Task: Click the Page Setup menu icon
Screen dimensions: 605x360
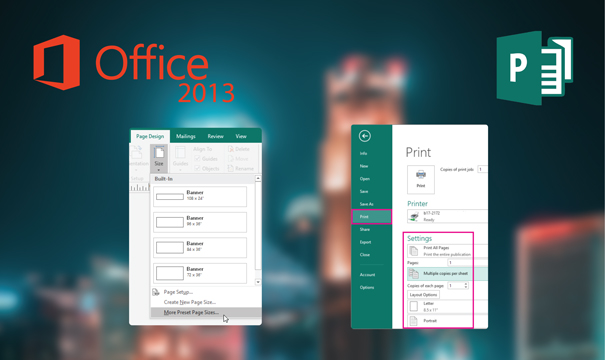Action: [x=156, y=292]
